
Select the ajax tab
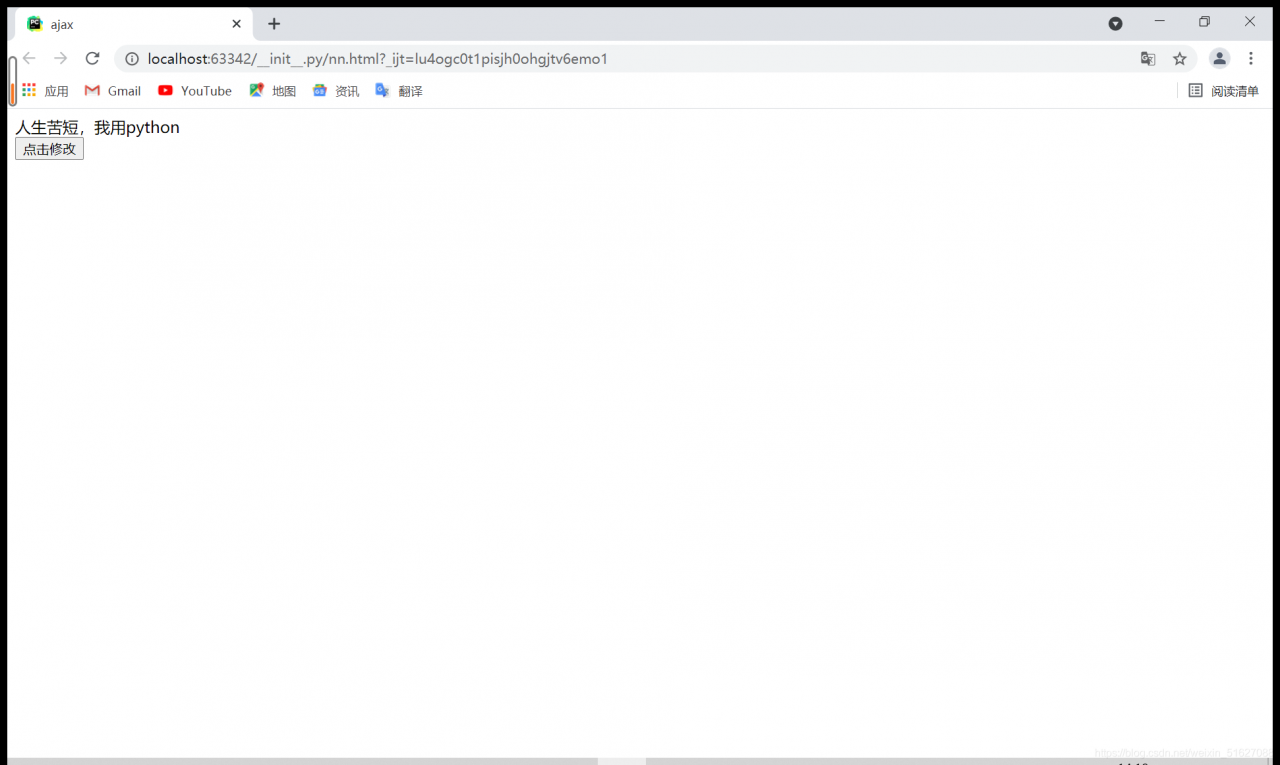pyautogui.click(x=134, y=24)
